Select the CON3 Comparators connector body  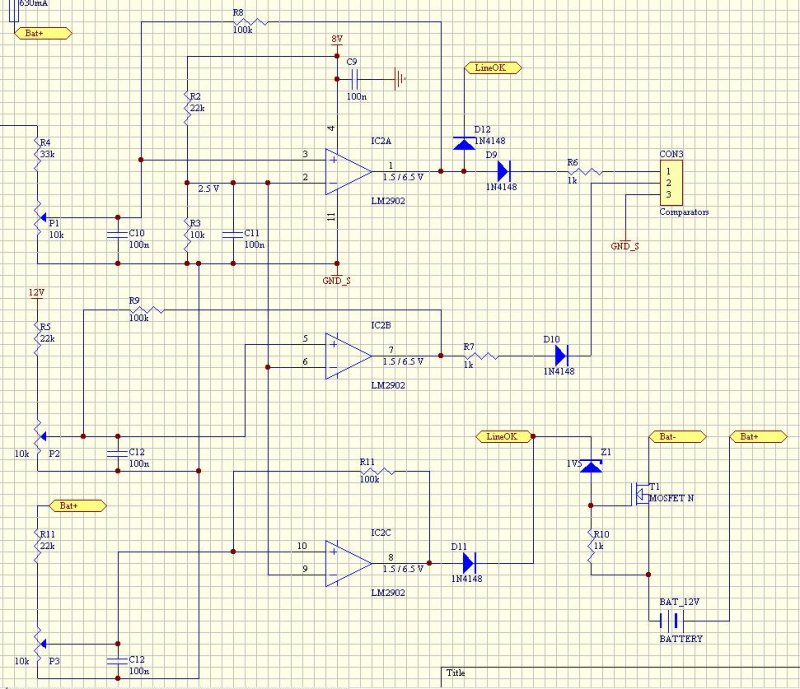pos(671,183)
